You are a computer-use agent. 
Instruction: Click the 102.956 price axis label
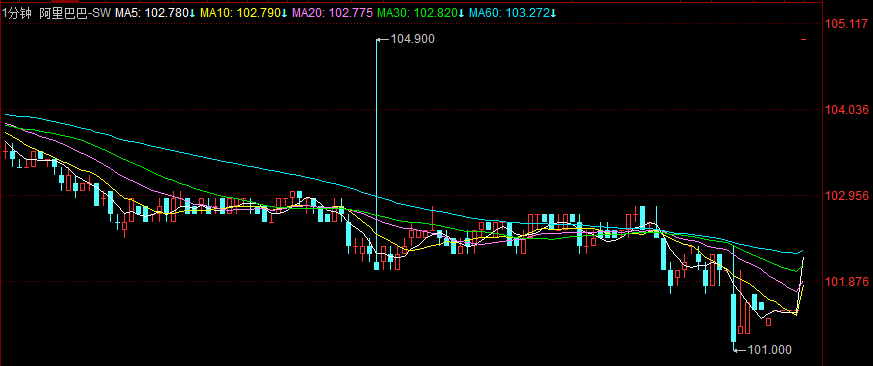tap(847, 196)
